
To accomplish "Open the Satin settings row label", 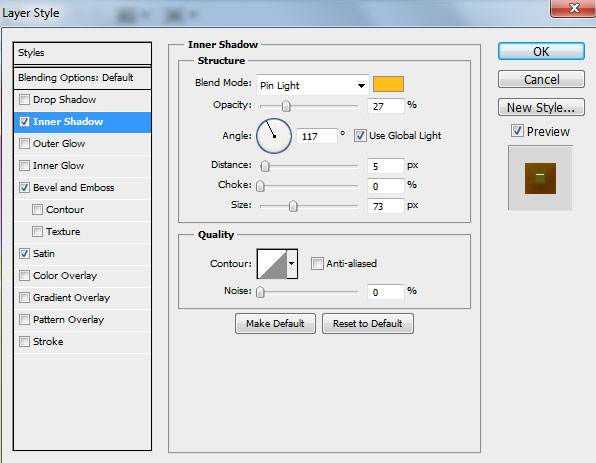I will coord(44,254).
